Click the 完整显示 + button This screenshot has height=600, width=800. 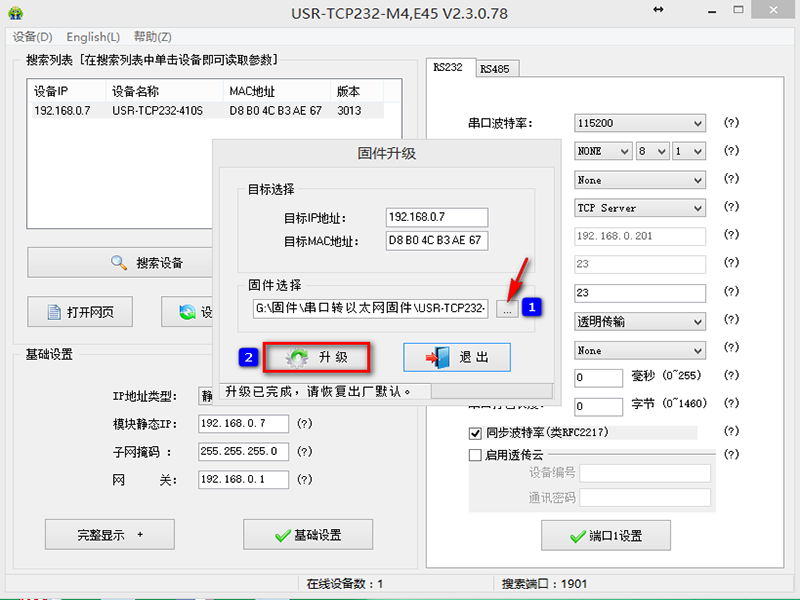(x=109, y=535)
